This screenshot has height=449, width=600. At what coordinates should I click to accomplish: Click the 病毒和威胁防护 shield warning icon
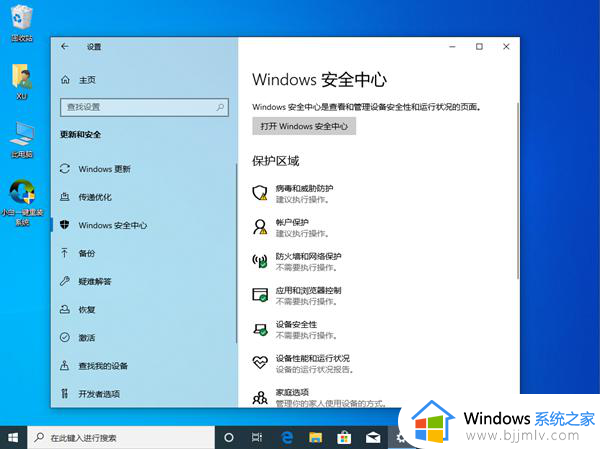coord(260,193)
